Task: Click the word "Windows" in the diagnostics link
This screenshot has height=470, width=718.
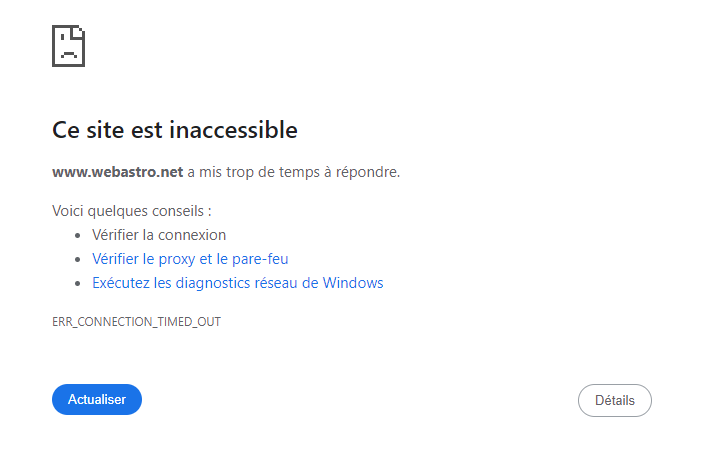Action: coord(353,283)
